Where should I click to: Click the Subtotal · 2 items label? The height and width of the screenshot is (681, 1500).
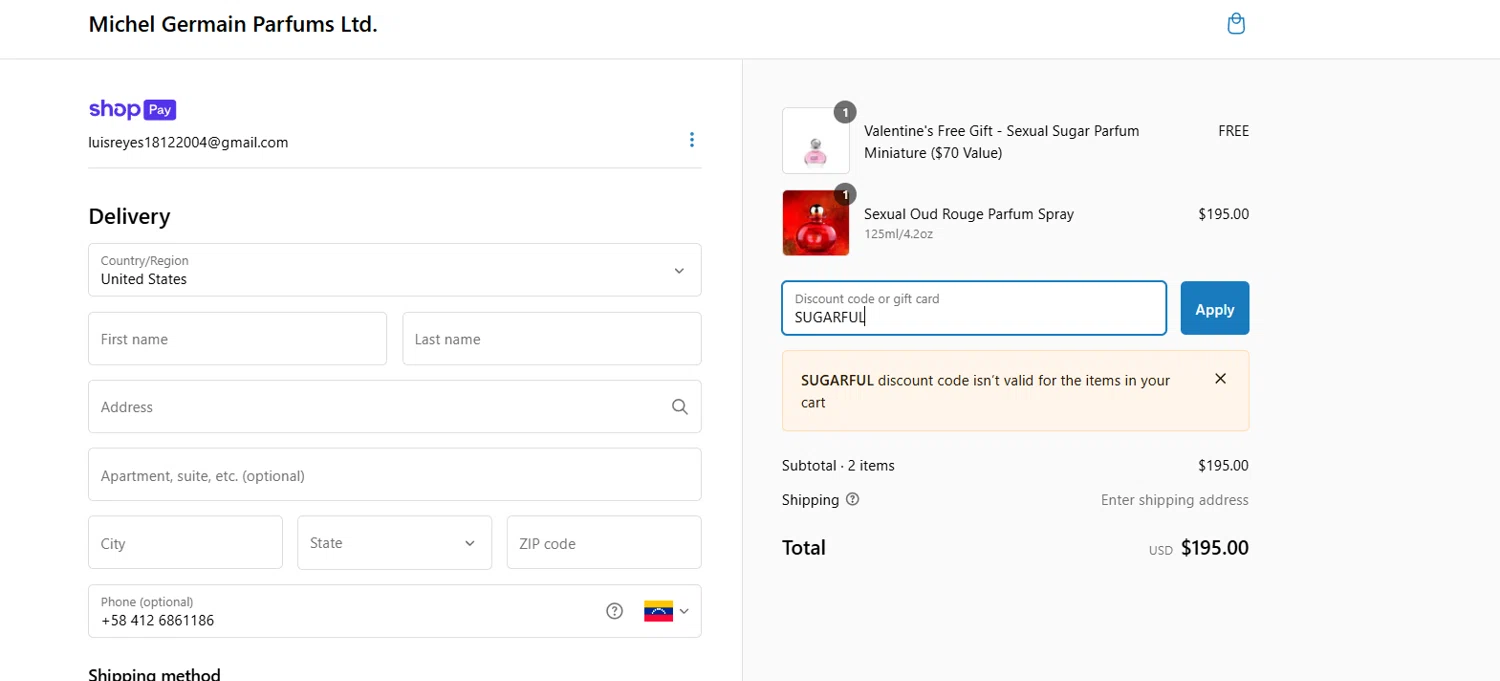pos(838,466)
